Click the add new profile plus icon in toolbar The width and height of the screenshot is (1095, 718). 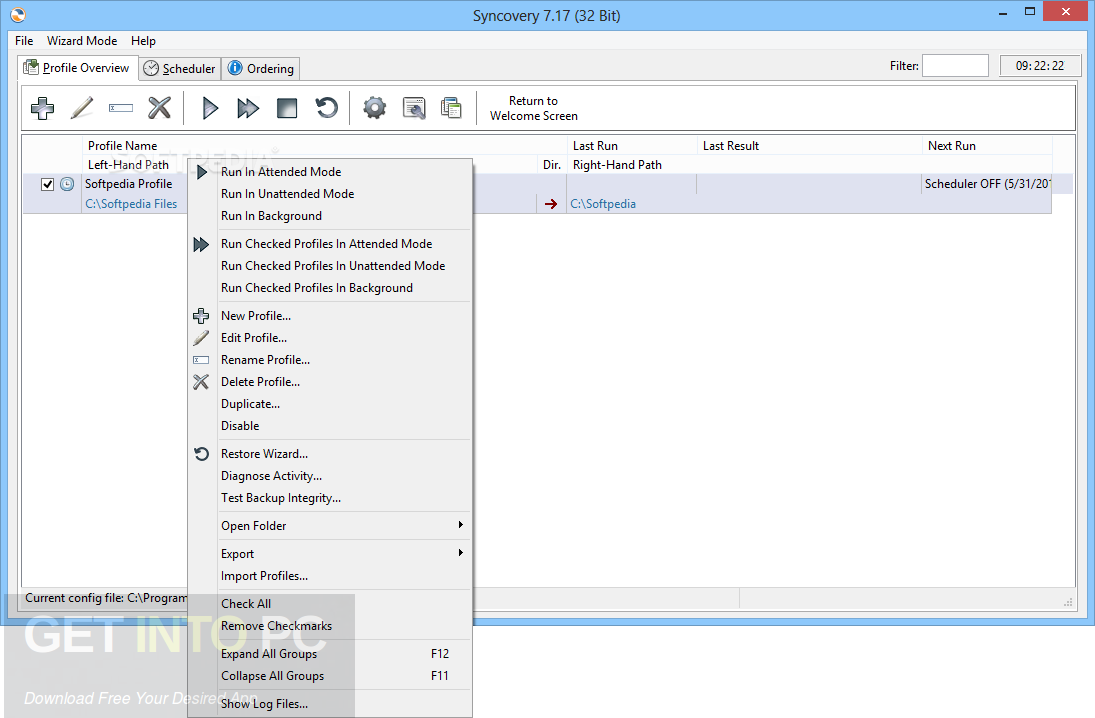tap(43, 108)
